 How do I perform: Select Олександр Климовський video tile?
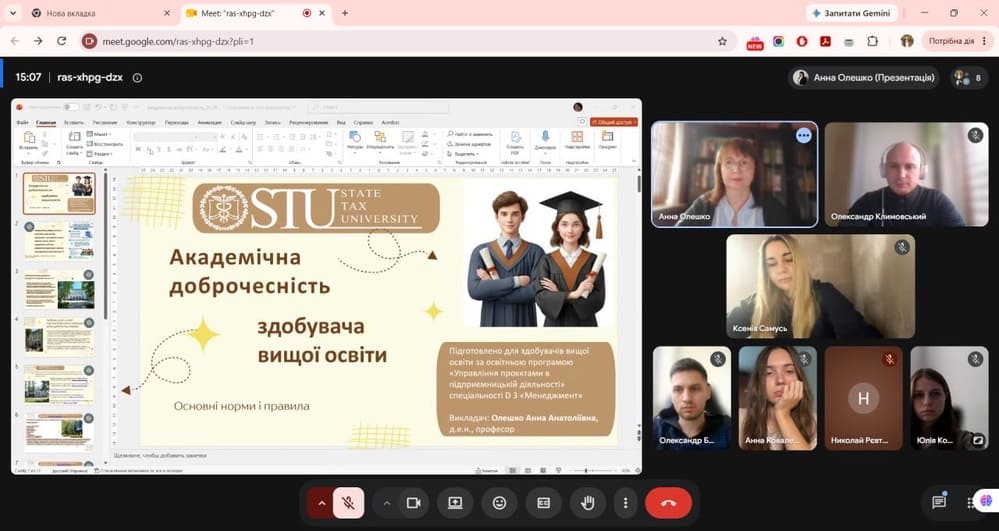click(x=906, y=174)
